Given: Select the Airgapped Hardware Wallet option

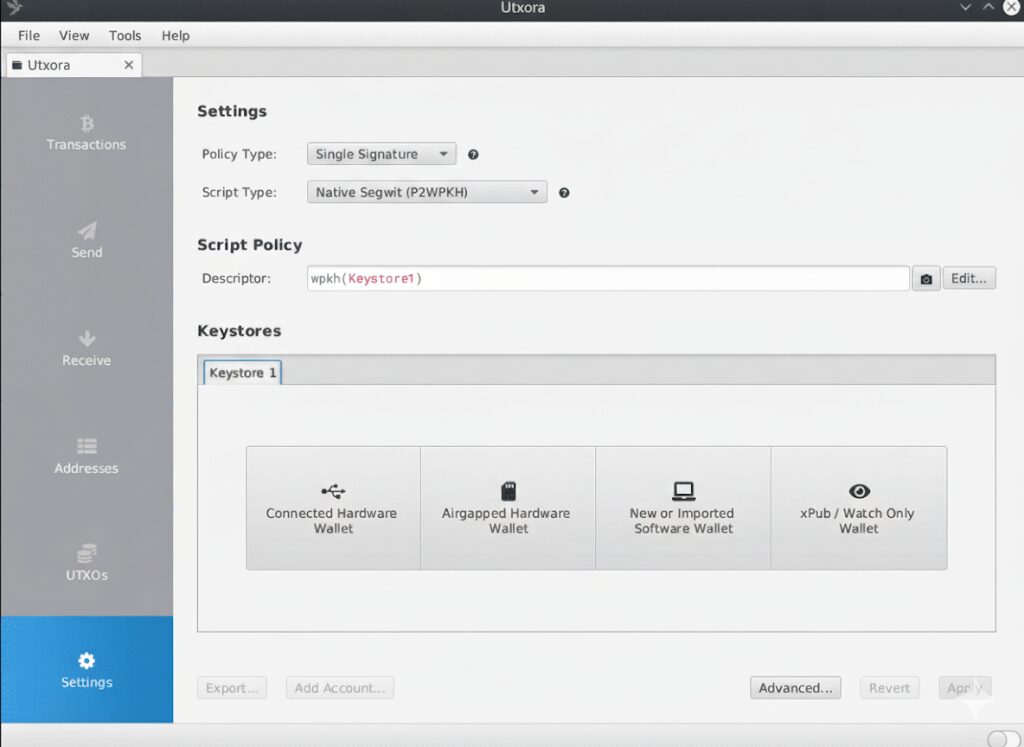Looking at the screenshot, I should point(507,507).
